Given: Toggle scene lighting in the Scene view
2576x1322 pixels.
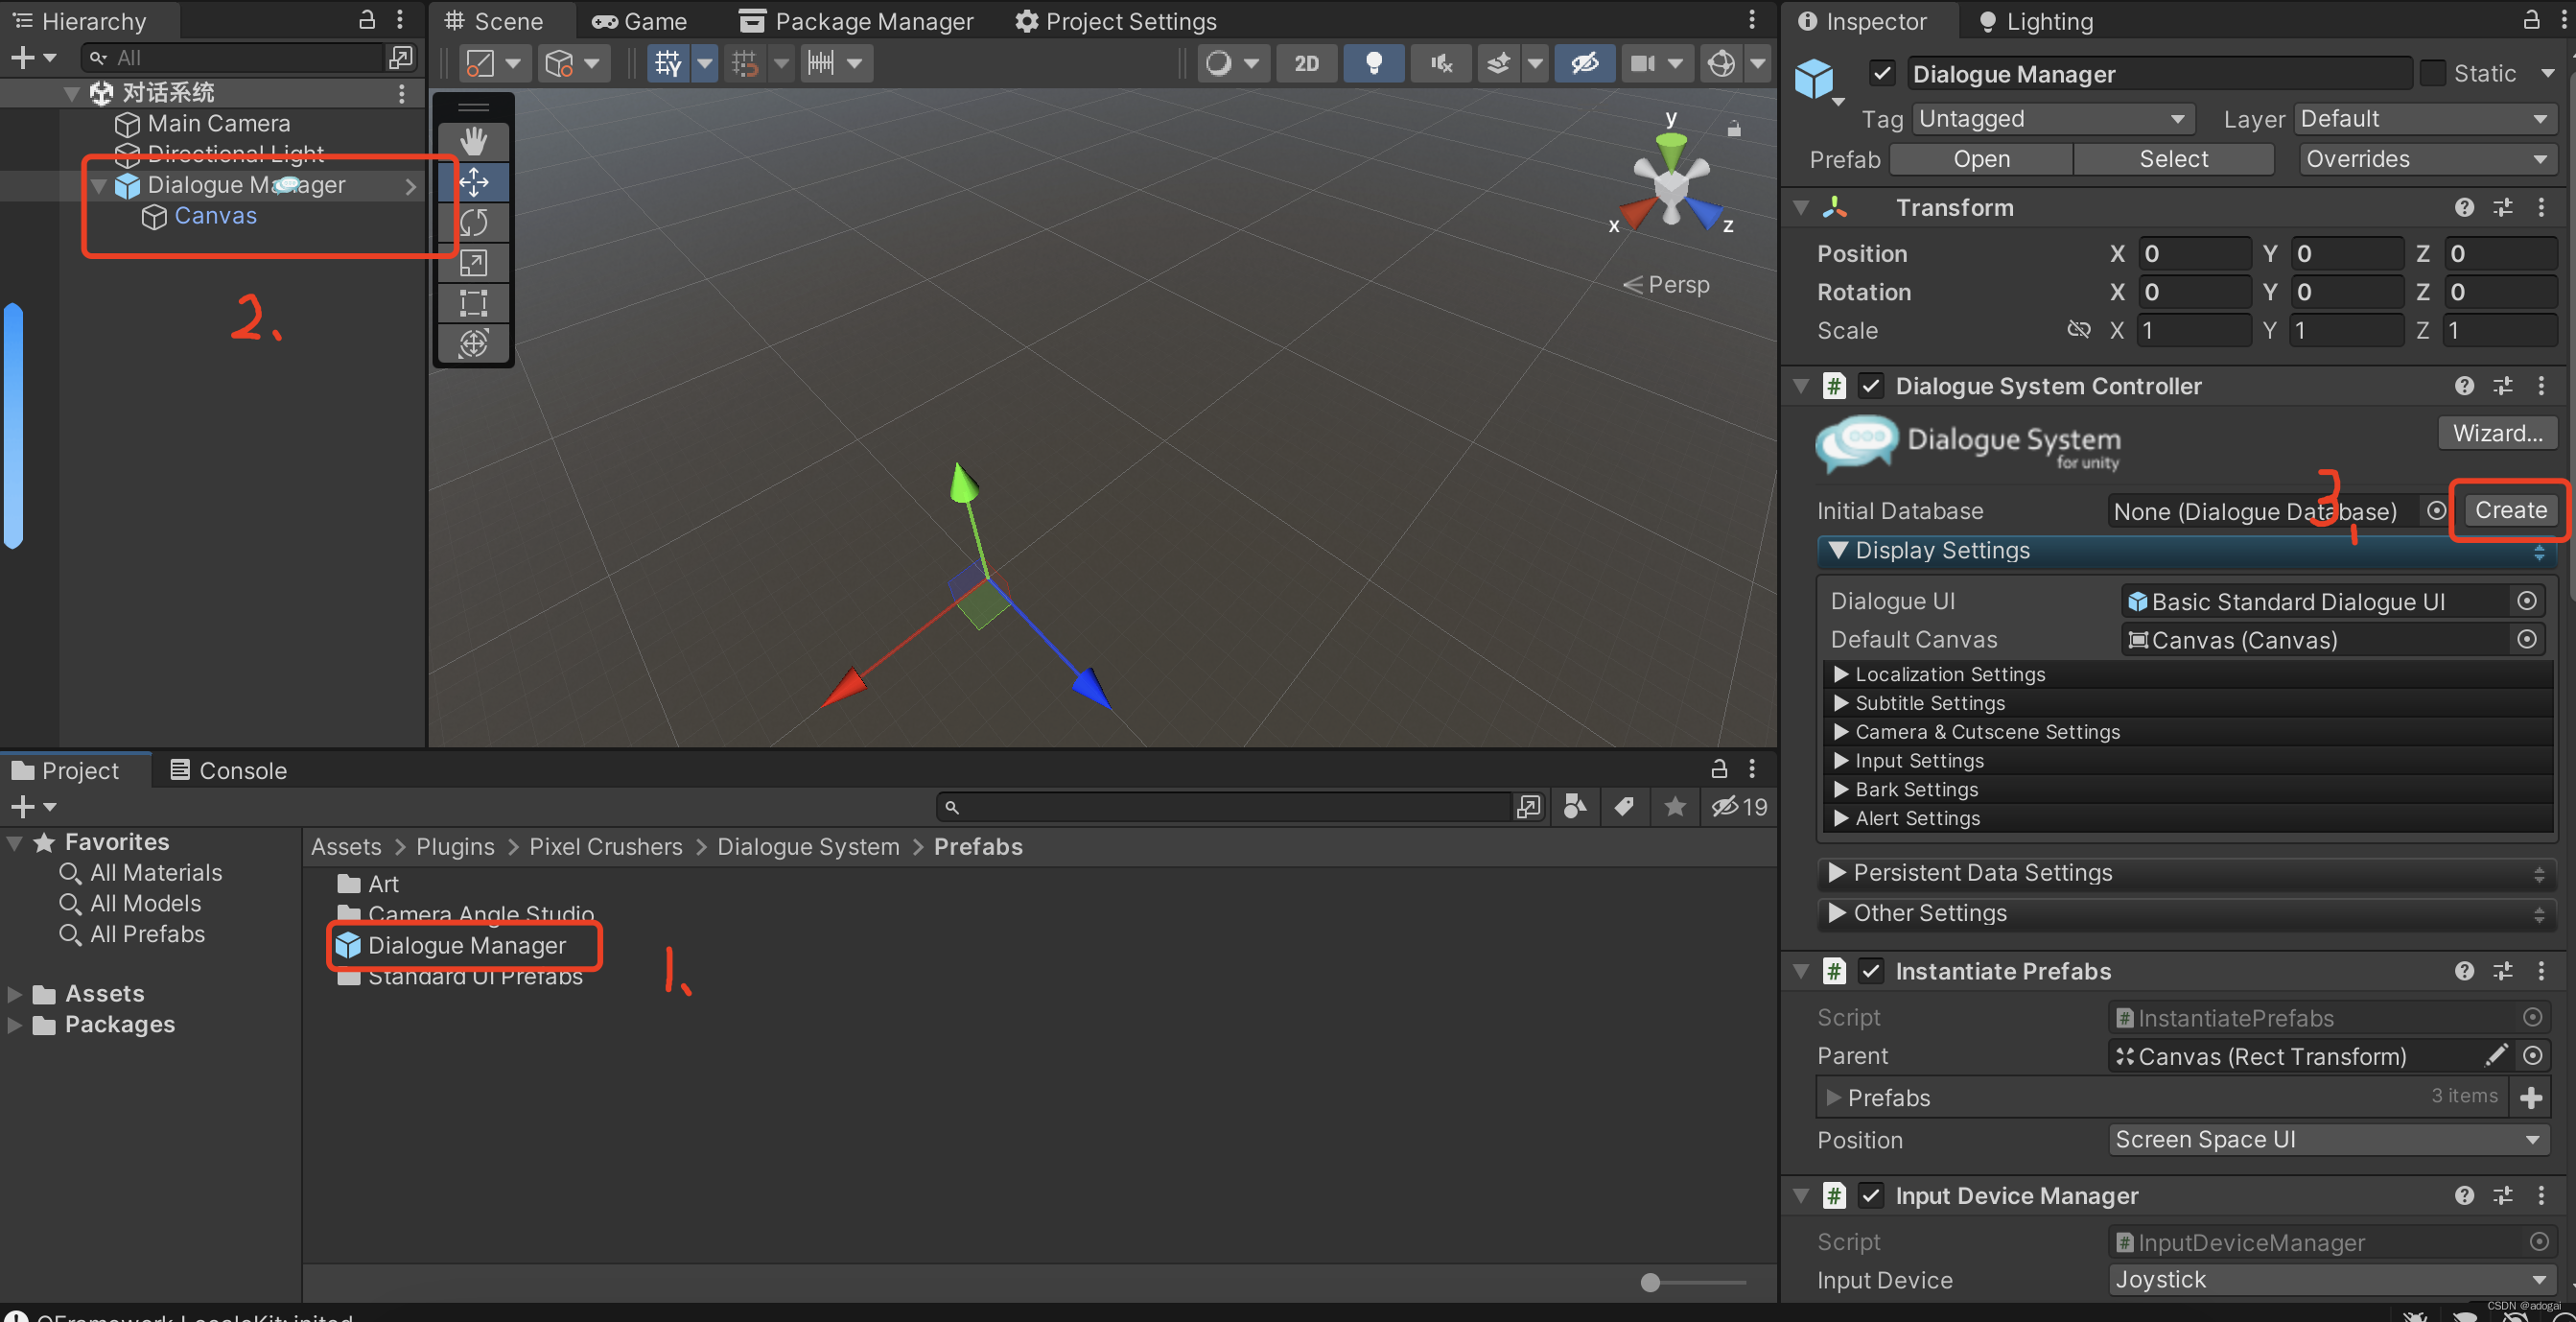Looking at the screenshot, I should [1374, 63].
